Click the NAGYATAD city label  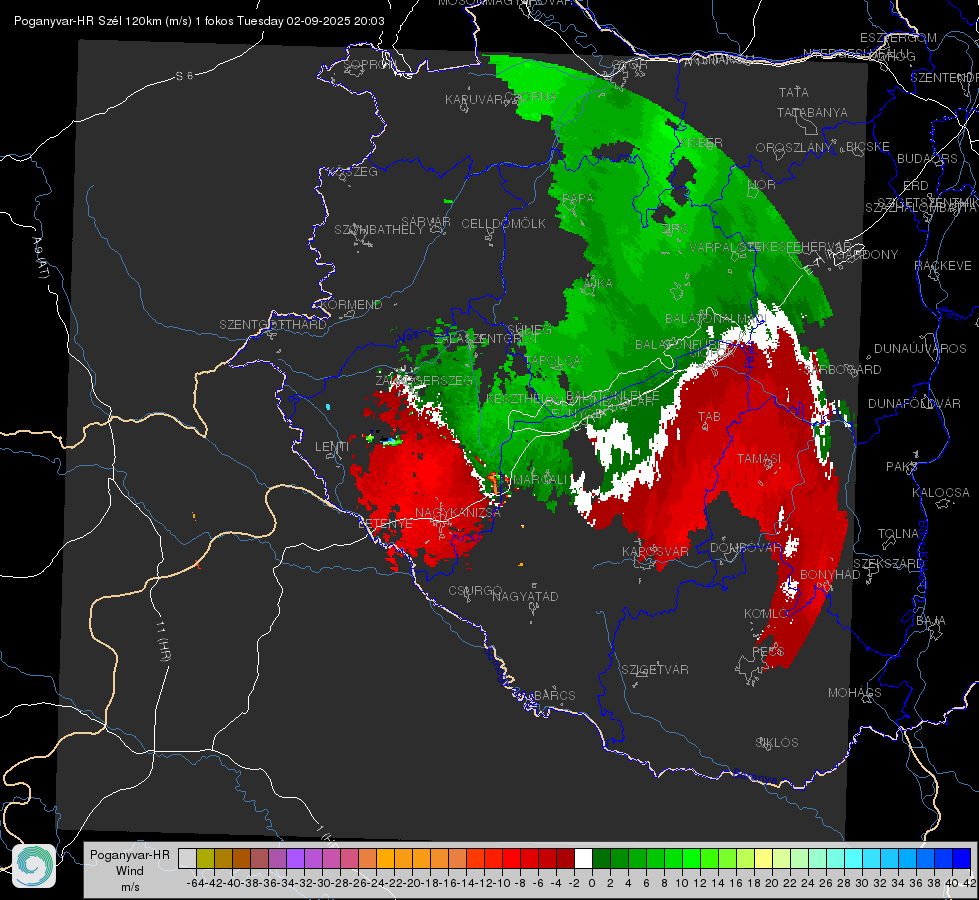click(x=525, y=596)
